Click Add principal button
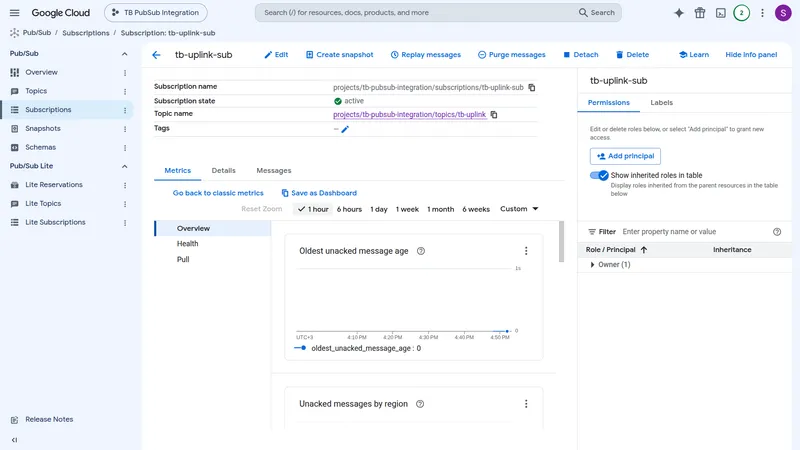800x450 pixels. tap(625, 156)
